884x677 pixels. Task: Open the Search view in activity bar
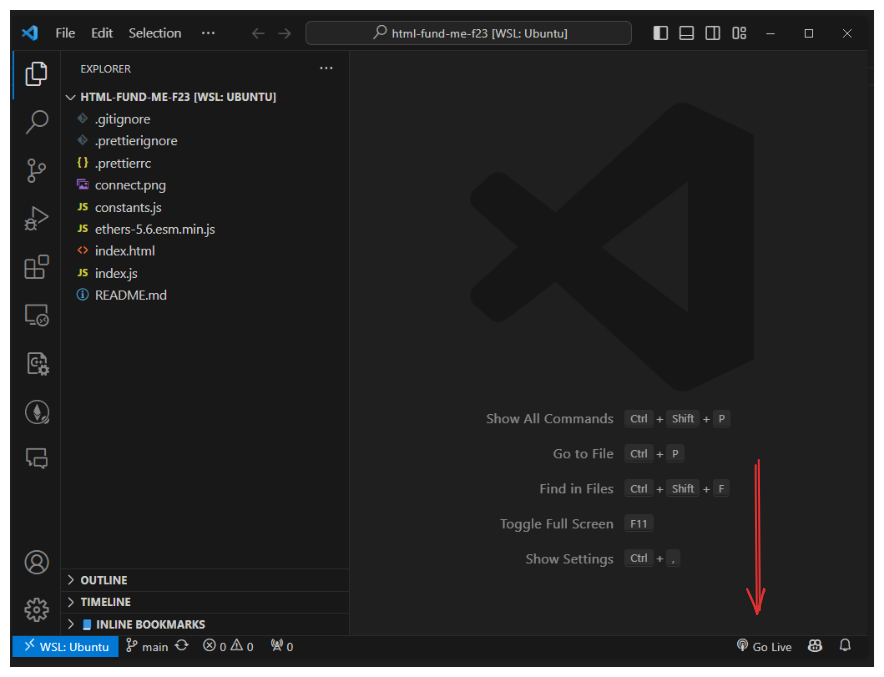[x=37, y=122]
